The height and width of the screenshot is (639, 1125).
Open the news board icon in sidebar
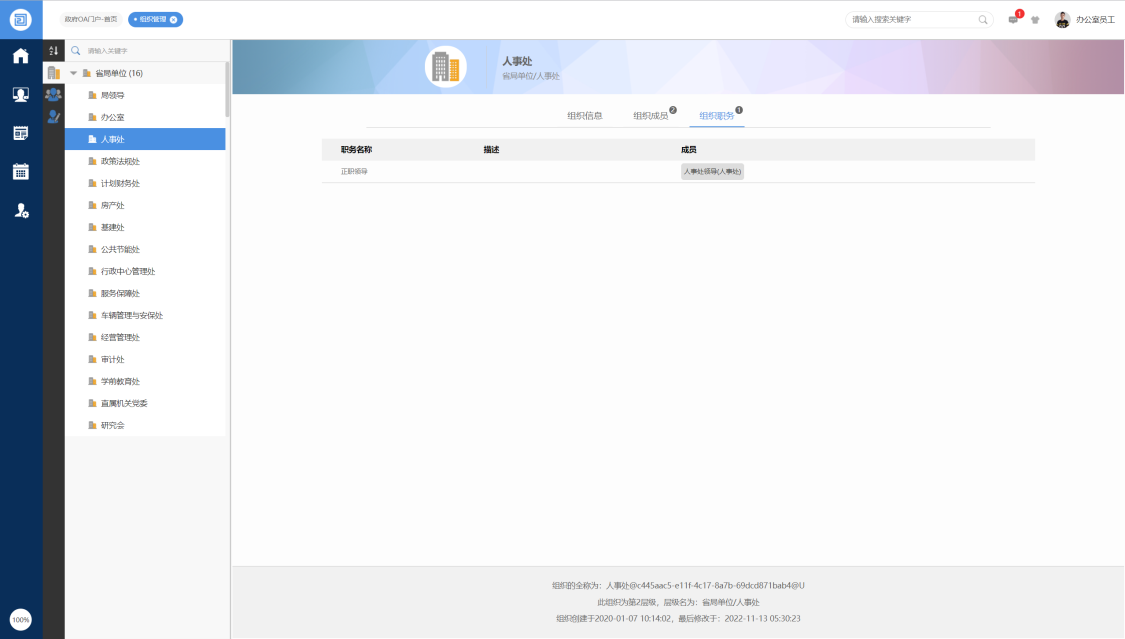20,133
